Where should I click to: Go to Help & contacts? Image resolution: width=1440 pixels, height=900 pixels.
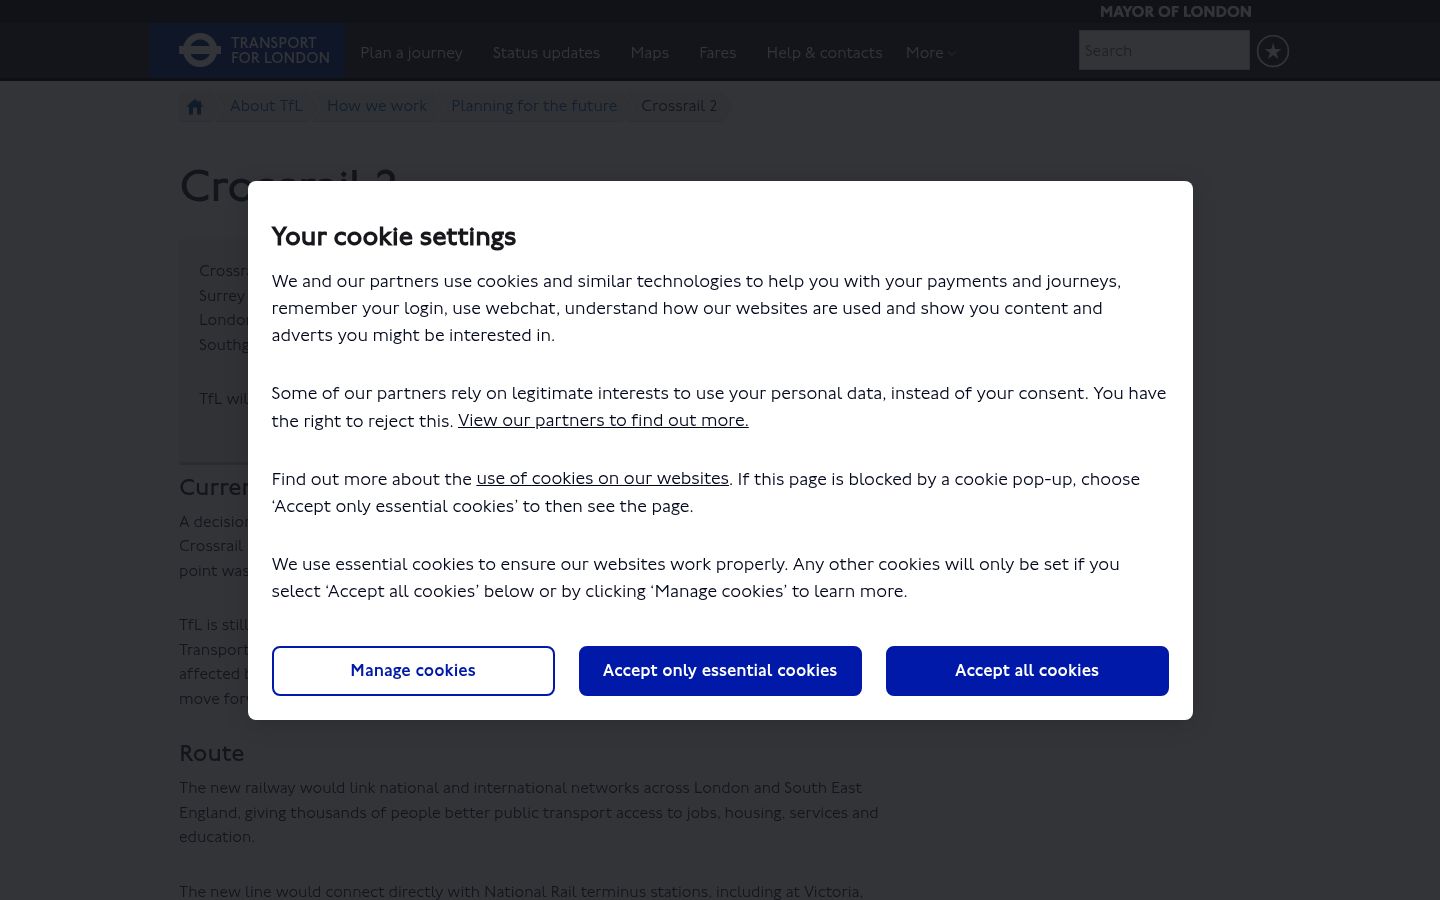pos(824,53)
